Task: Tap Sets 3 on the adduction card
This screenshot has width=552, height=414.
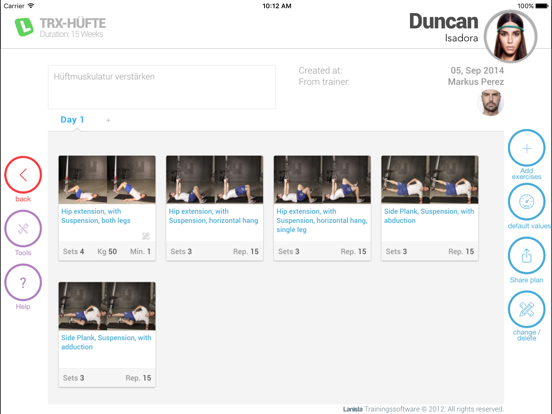Action: 73,378
